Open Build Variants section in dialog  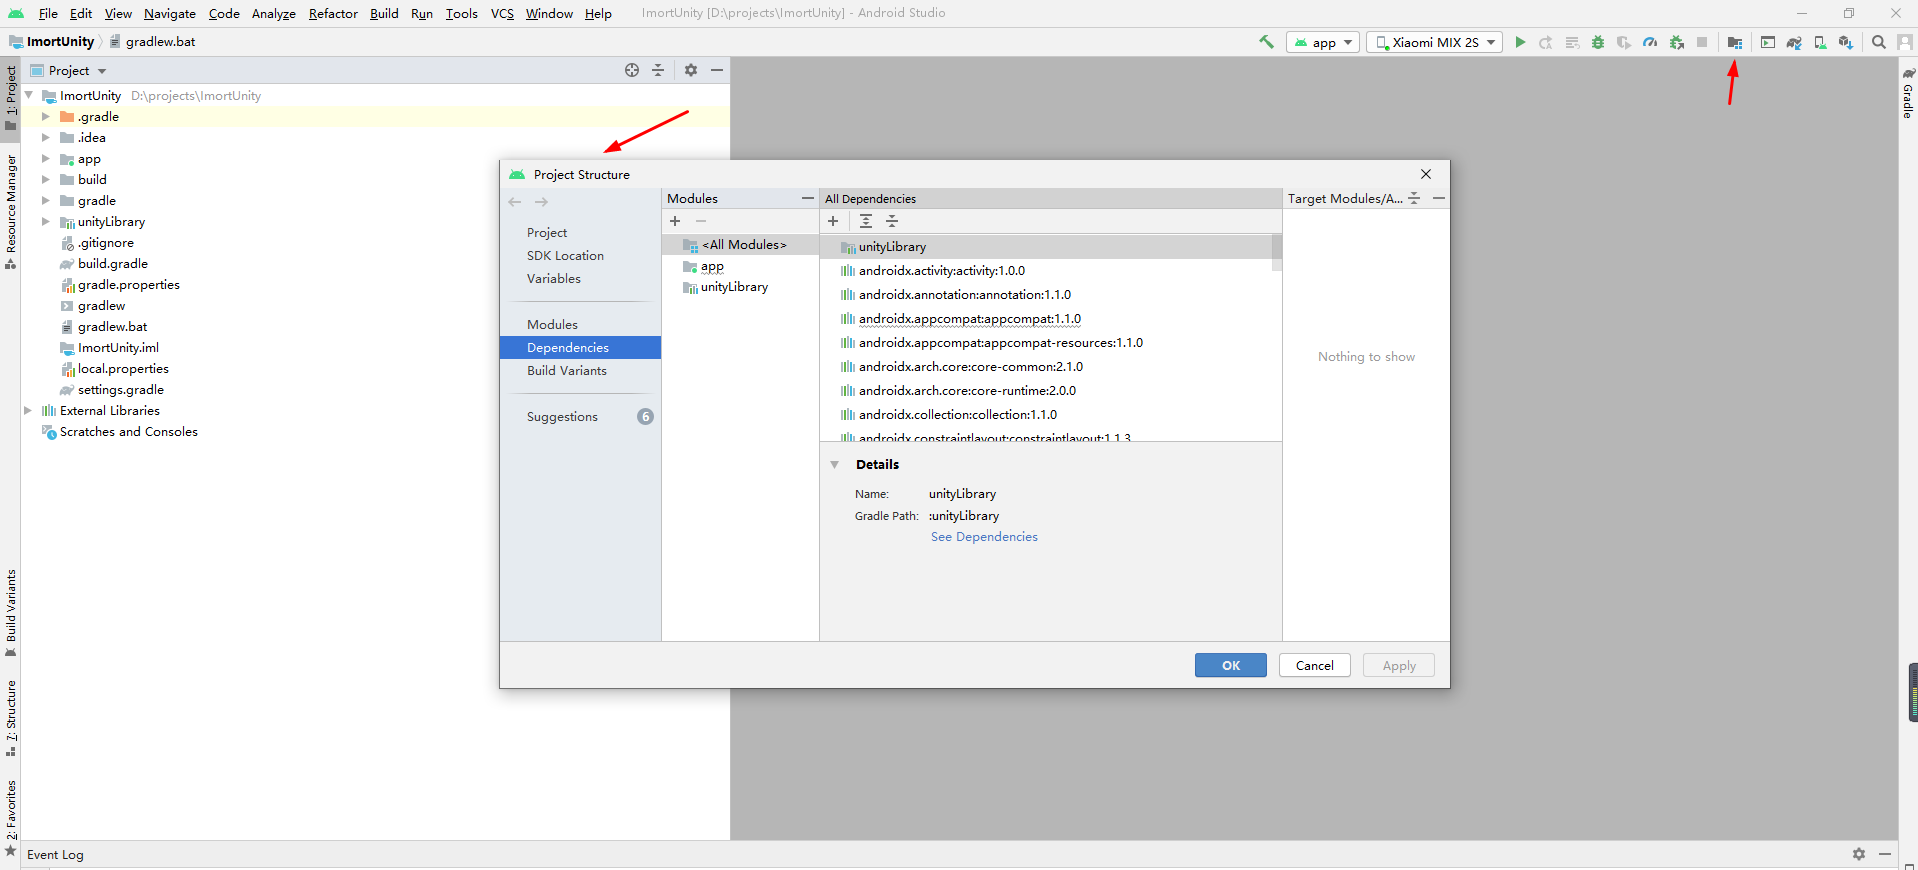[x=567, y=371]
